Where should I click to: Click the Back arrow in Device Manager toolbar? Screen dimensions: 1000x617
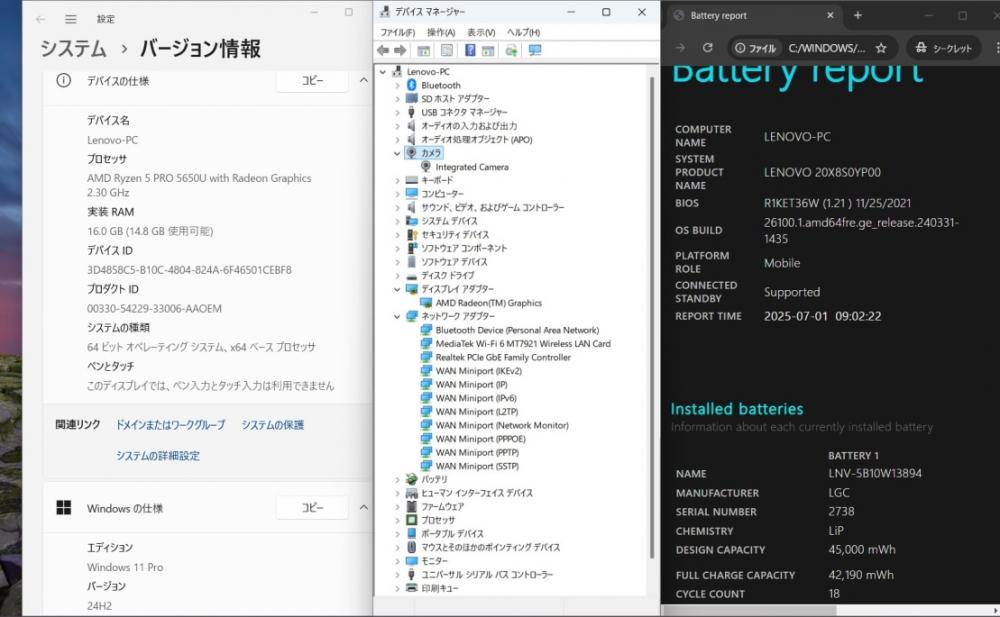(383, 50)
